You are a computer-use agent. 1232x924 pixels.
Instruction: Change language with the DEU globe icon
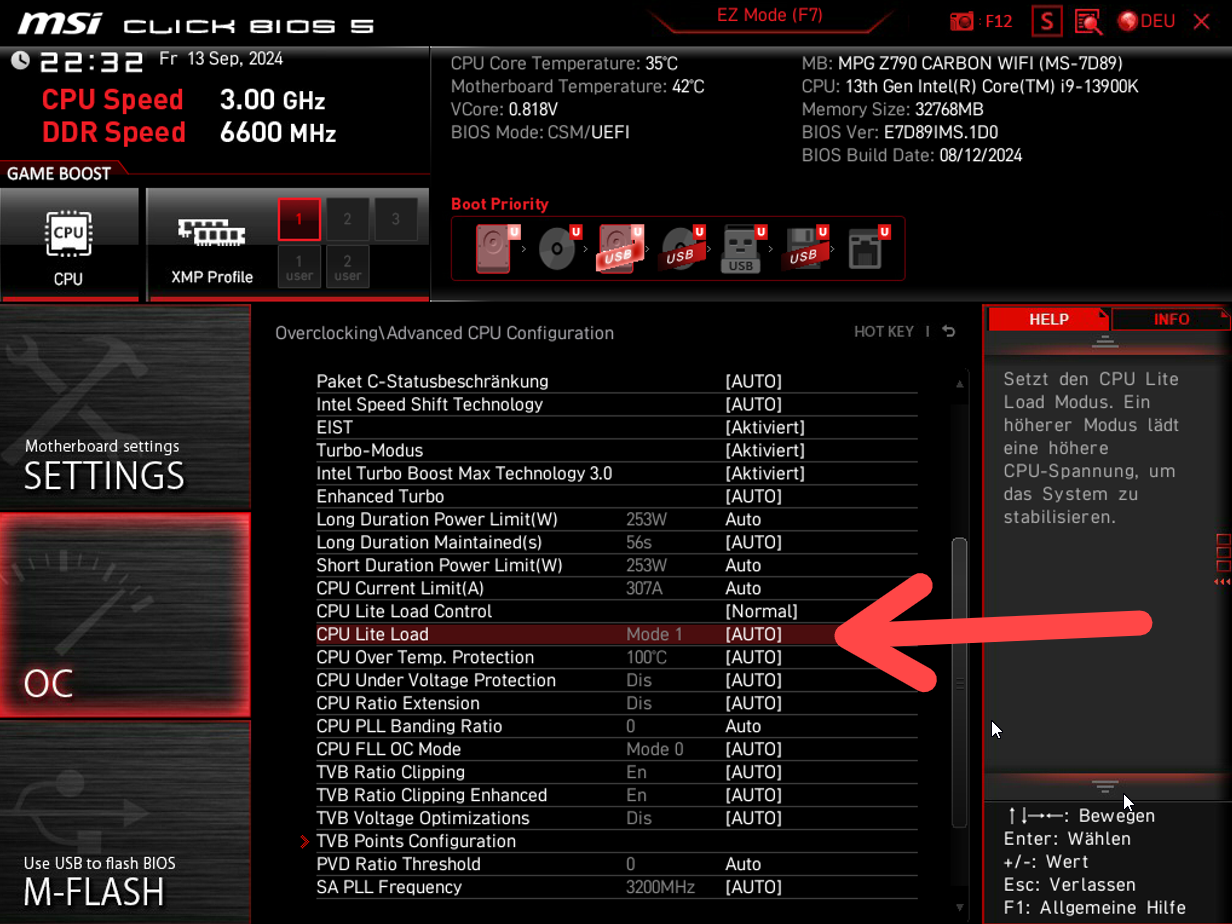tap(1146, 21)
